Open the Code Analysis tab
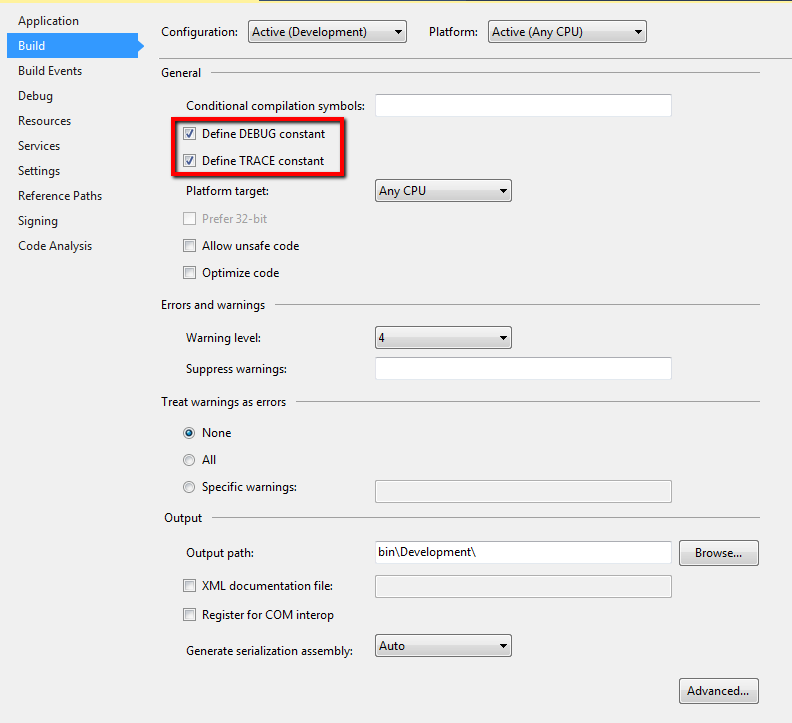The width and height of the screenshot is (792, 723). 55,246
